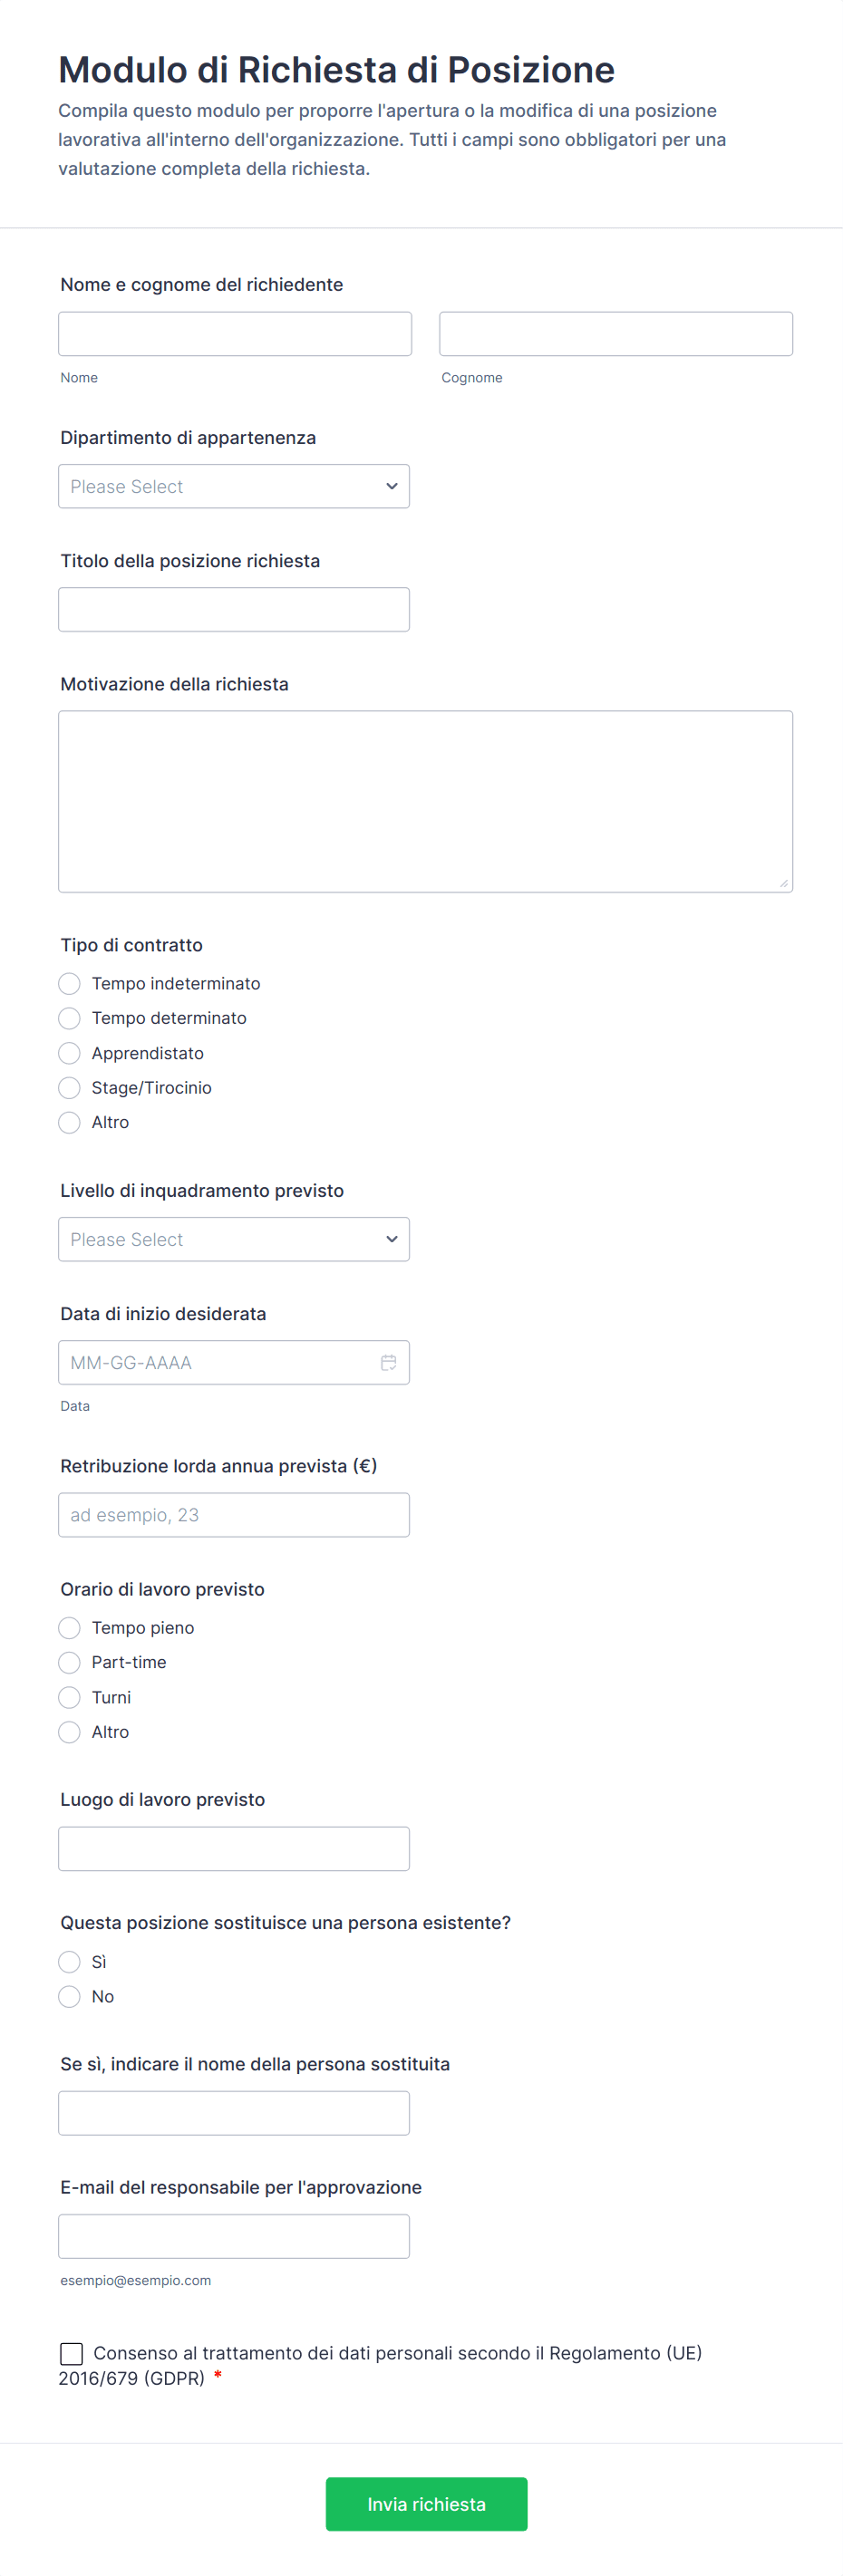Viewport: 843px width, 2576px height.
Task: Grab the Motivazione textarea resize handle
Action: click(784, 883)
